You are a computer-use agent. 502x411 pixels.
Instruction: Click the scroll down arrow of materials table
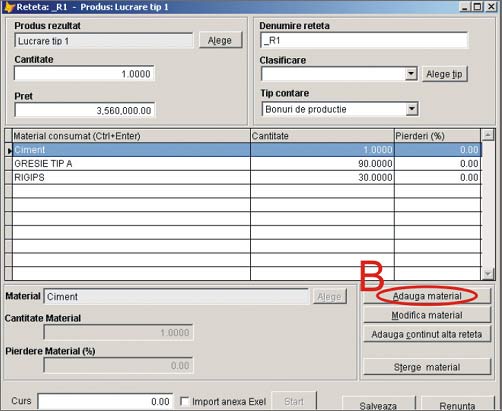(488, 274)
